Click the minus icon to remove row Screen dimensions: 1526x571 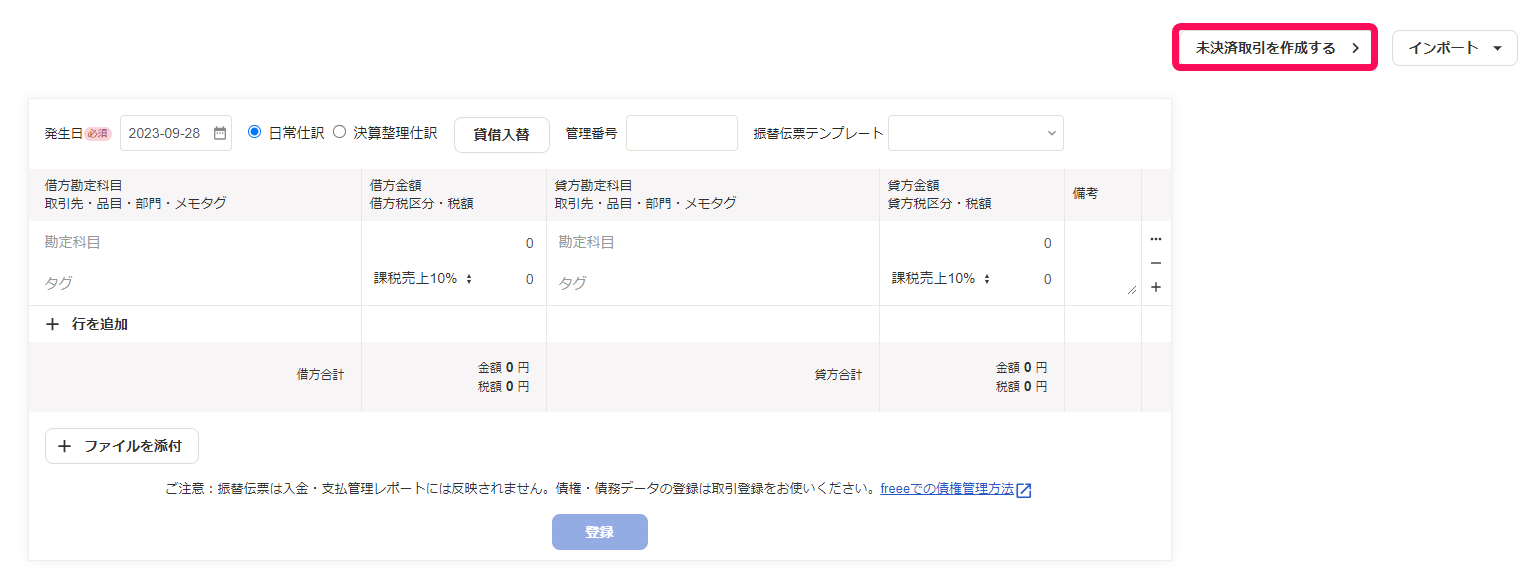[1156, 263]
